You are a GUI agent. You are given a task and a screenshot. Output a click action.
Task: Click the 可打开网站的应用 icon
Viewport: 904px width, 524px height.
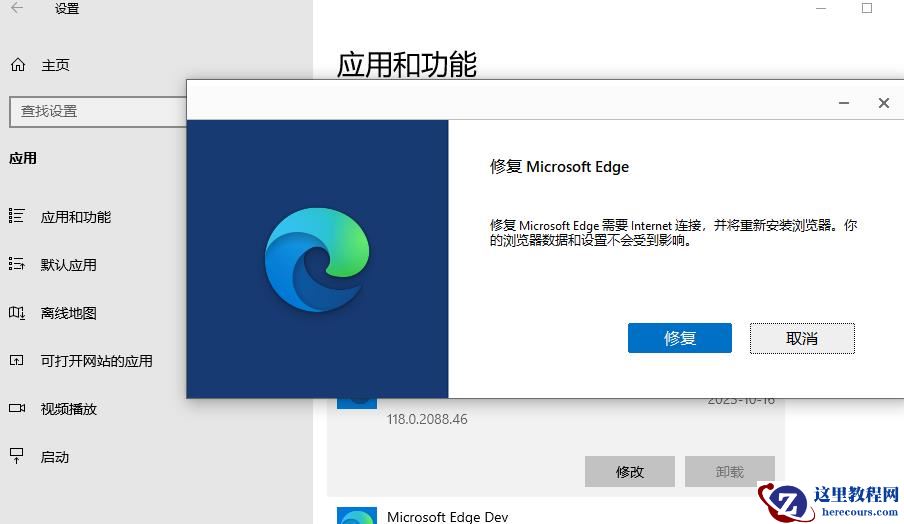point(17,360)
